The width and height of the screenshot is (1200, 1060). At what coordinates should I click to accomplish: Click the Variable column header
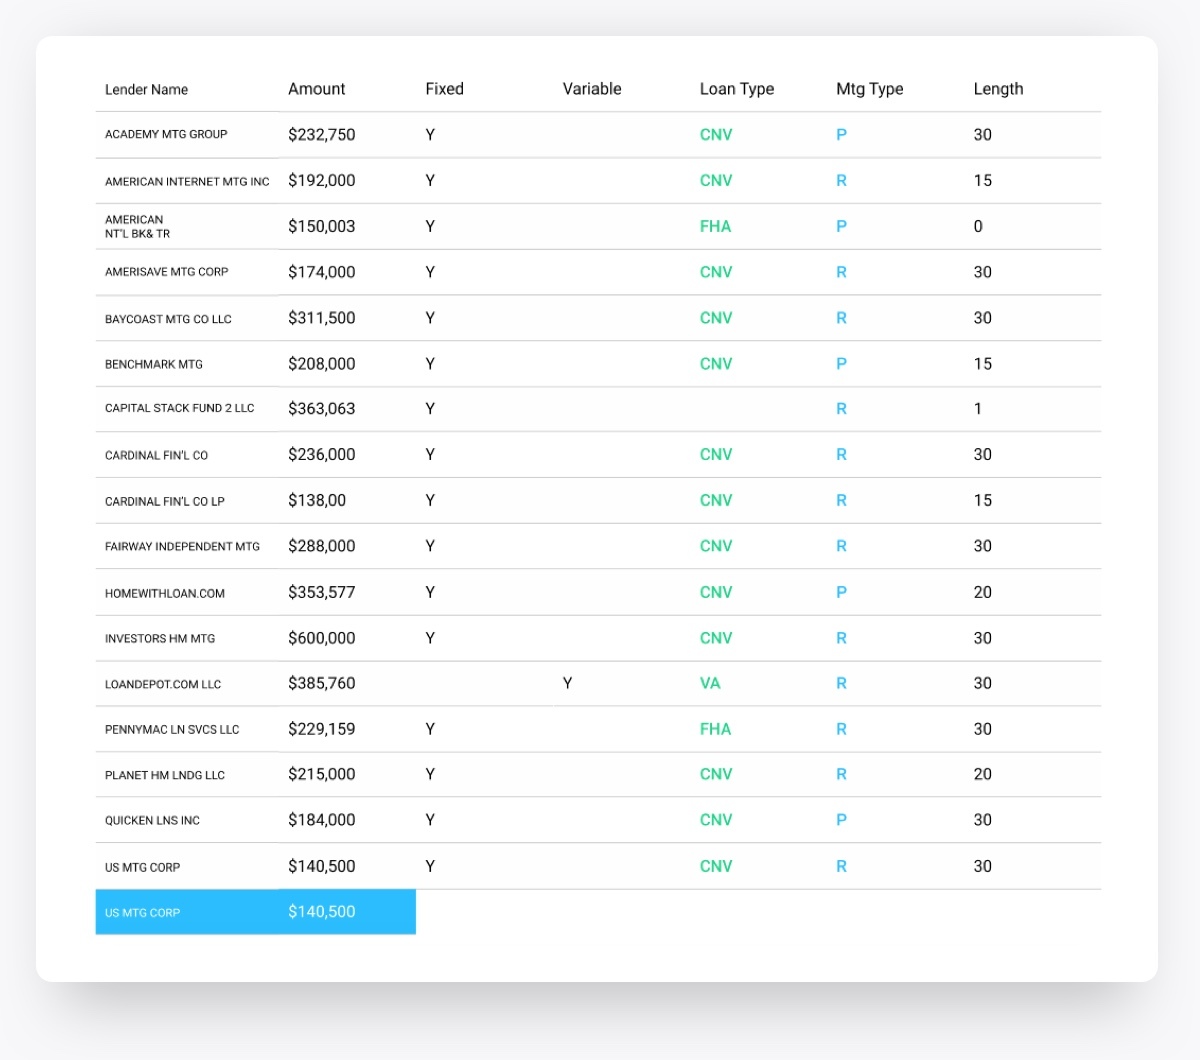[x=591, y=89]
